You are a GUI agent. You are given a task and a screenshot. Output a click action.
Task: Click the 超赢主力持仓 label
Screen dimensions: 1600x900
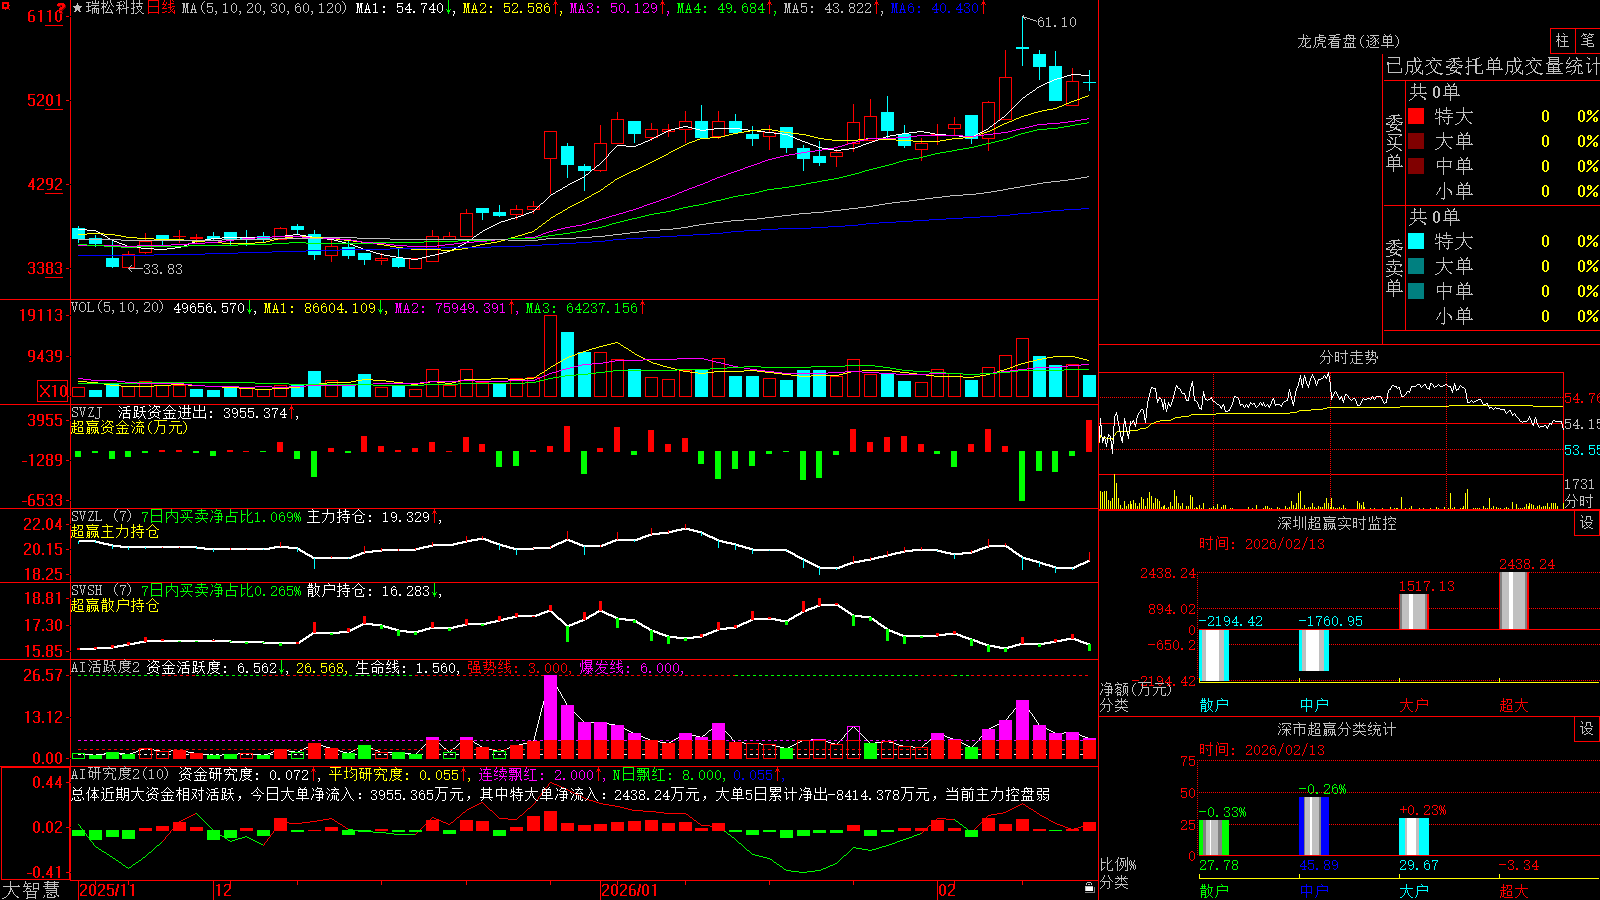pyautogui.click(x=115, y=531)
